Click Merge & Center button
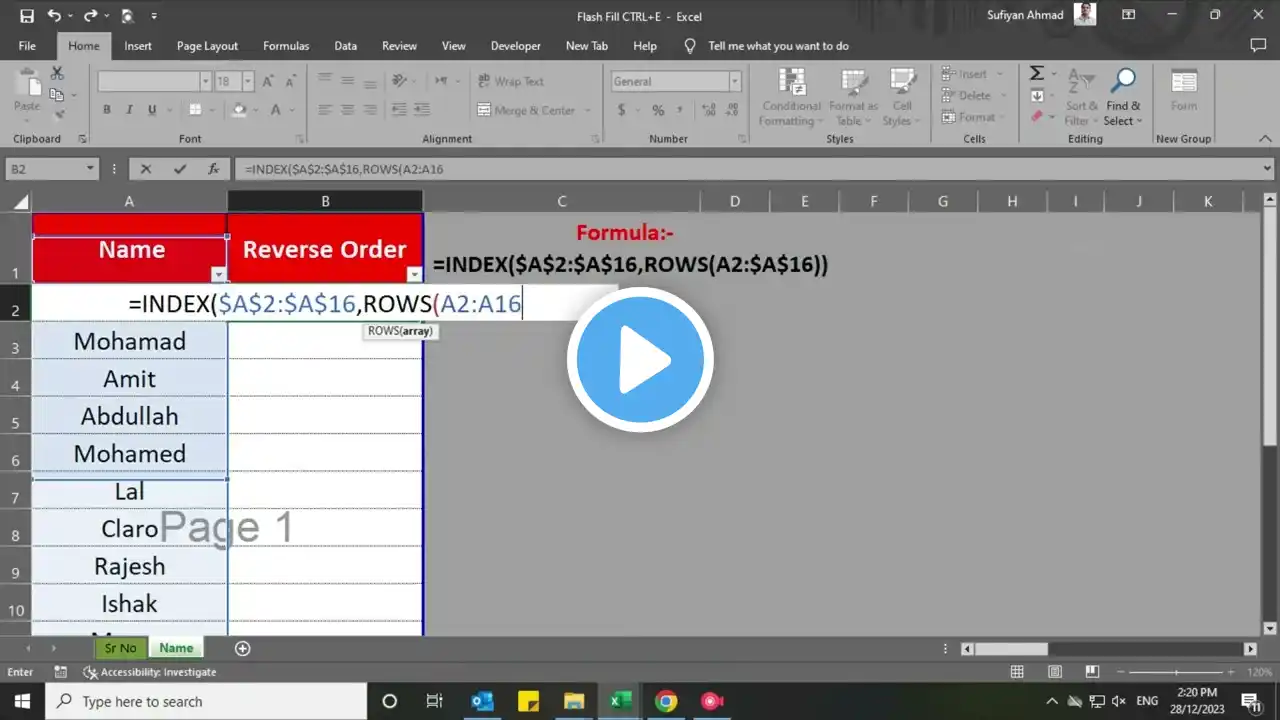 point(533,110)
